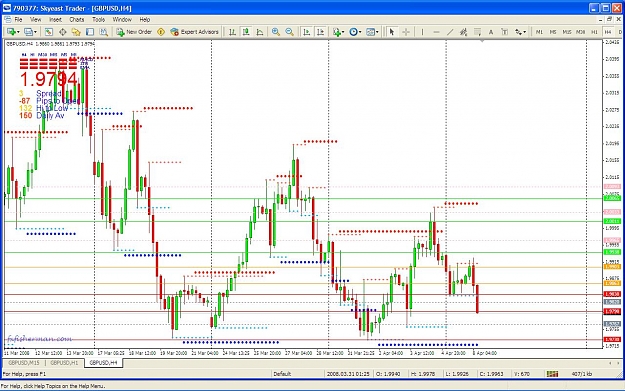
Task: Zoom in on the chart
Action: pyautogui.click(x=275, y=32)
